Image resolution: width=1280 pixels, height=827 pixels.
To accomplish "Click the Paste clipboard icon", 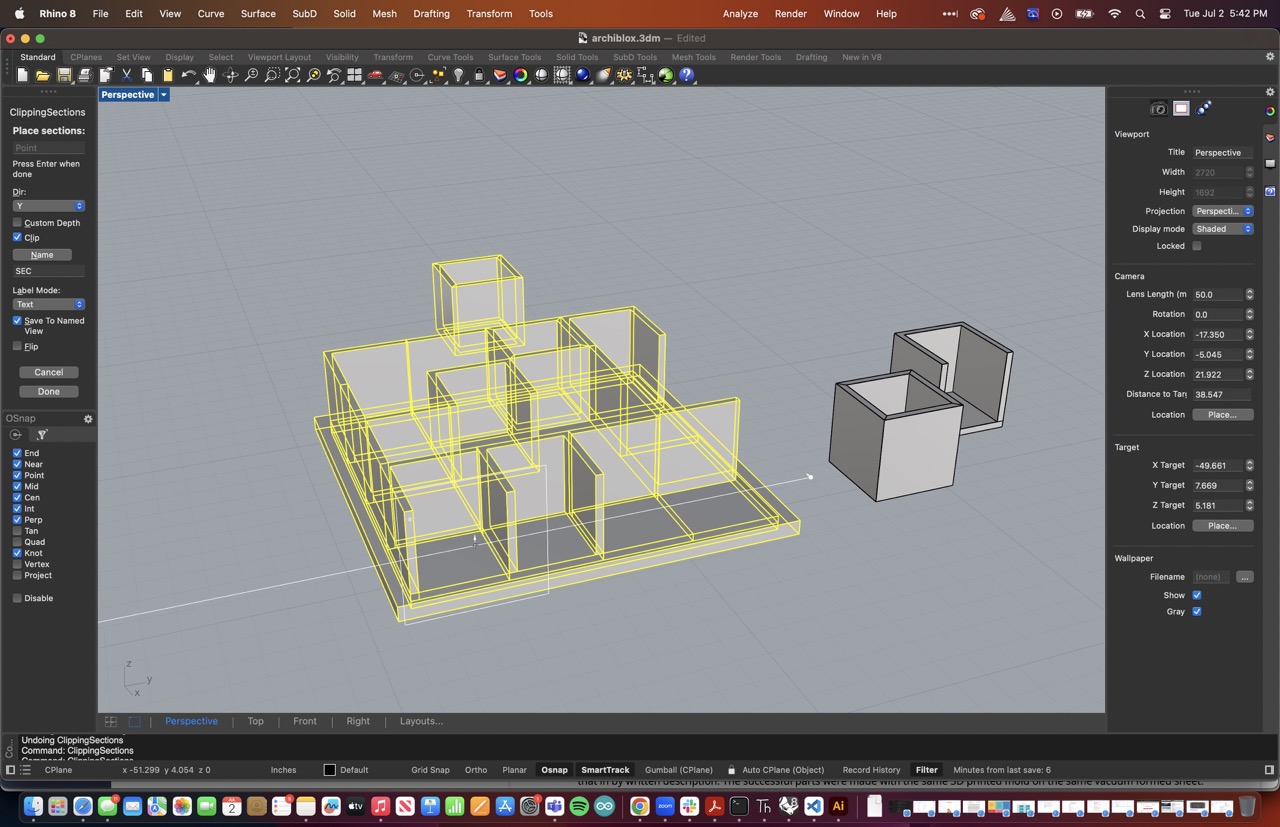I will 168,75.
